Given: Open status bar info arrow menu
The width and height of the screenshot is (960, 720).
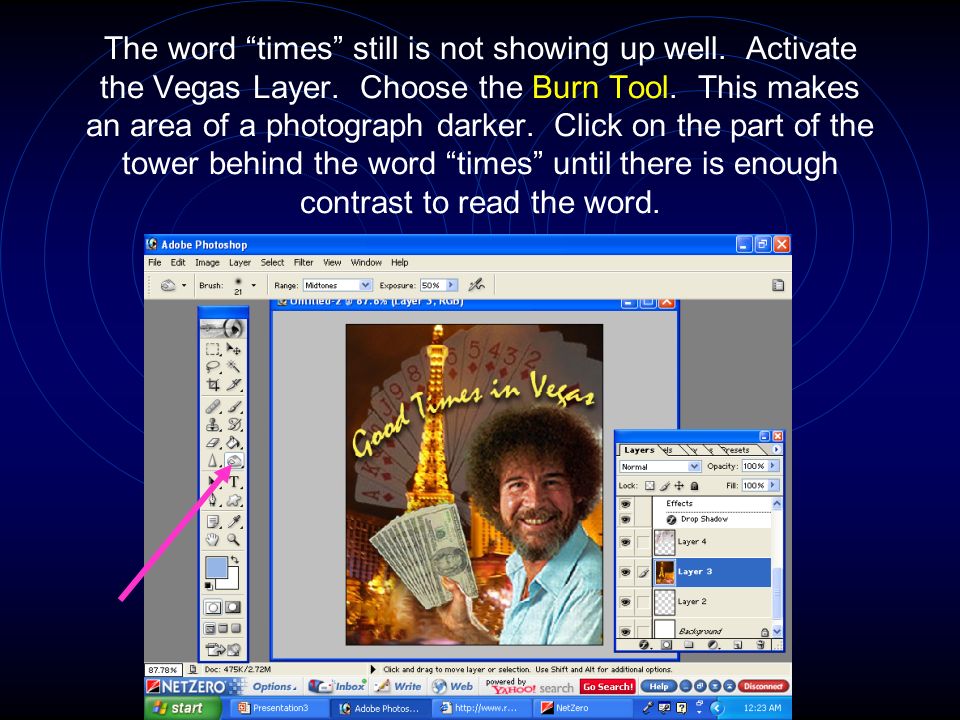Looking at the screenshot, I should [x=373, y=669].
